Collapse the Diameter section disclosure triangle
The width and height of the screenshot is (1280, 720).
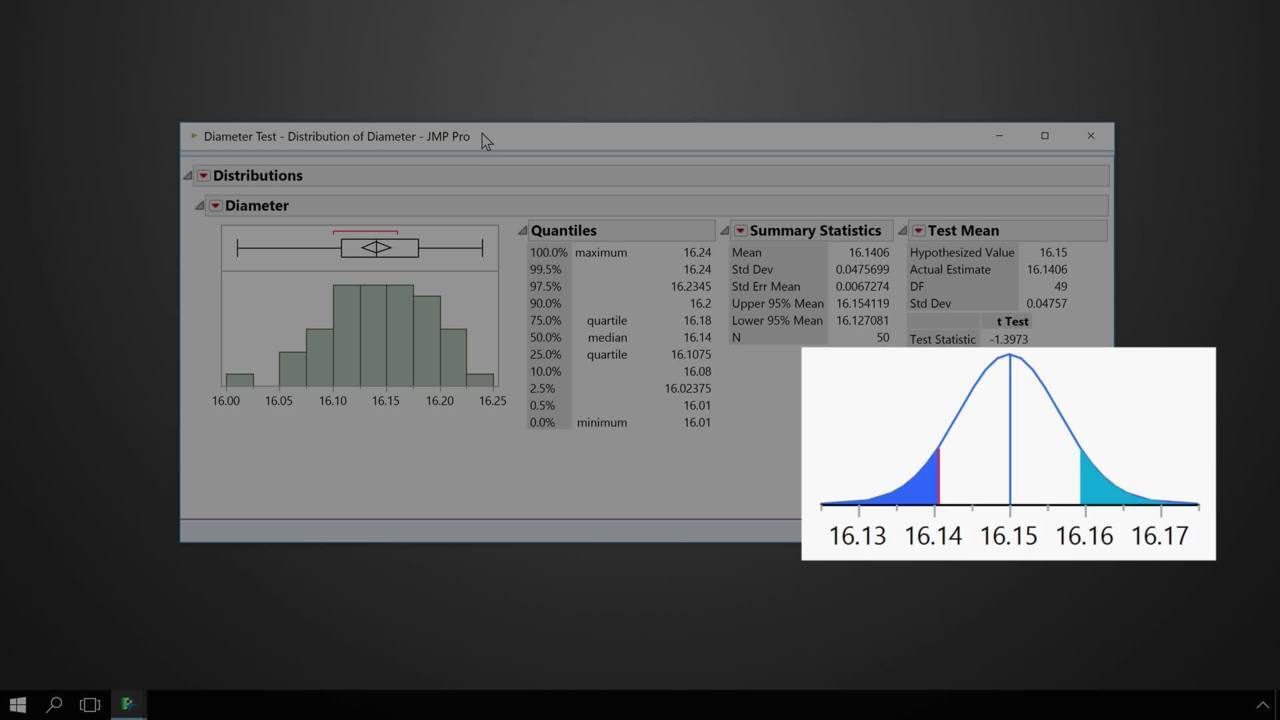tap(200, 206)
